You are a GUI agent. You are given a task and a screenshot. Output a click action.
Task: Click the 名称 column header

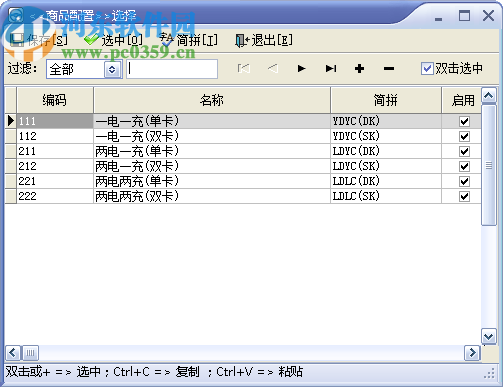click(212, 100)
